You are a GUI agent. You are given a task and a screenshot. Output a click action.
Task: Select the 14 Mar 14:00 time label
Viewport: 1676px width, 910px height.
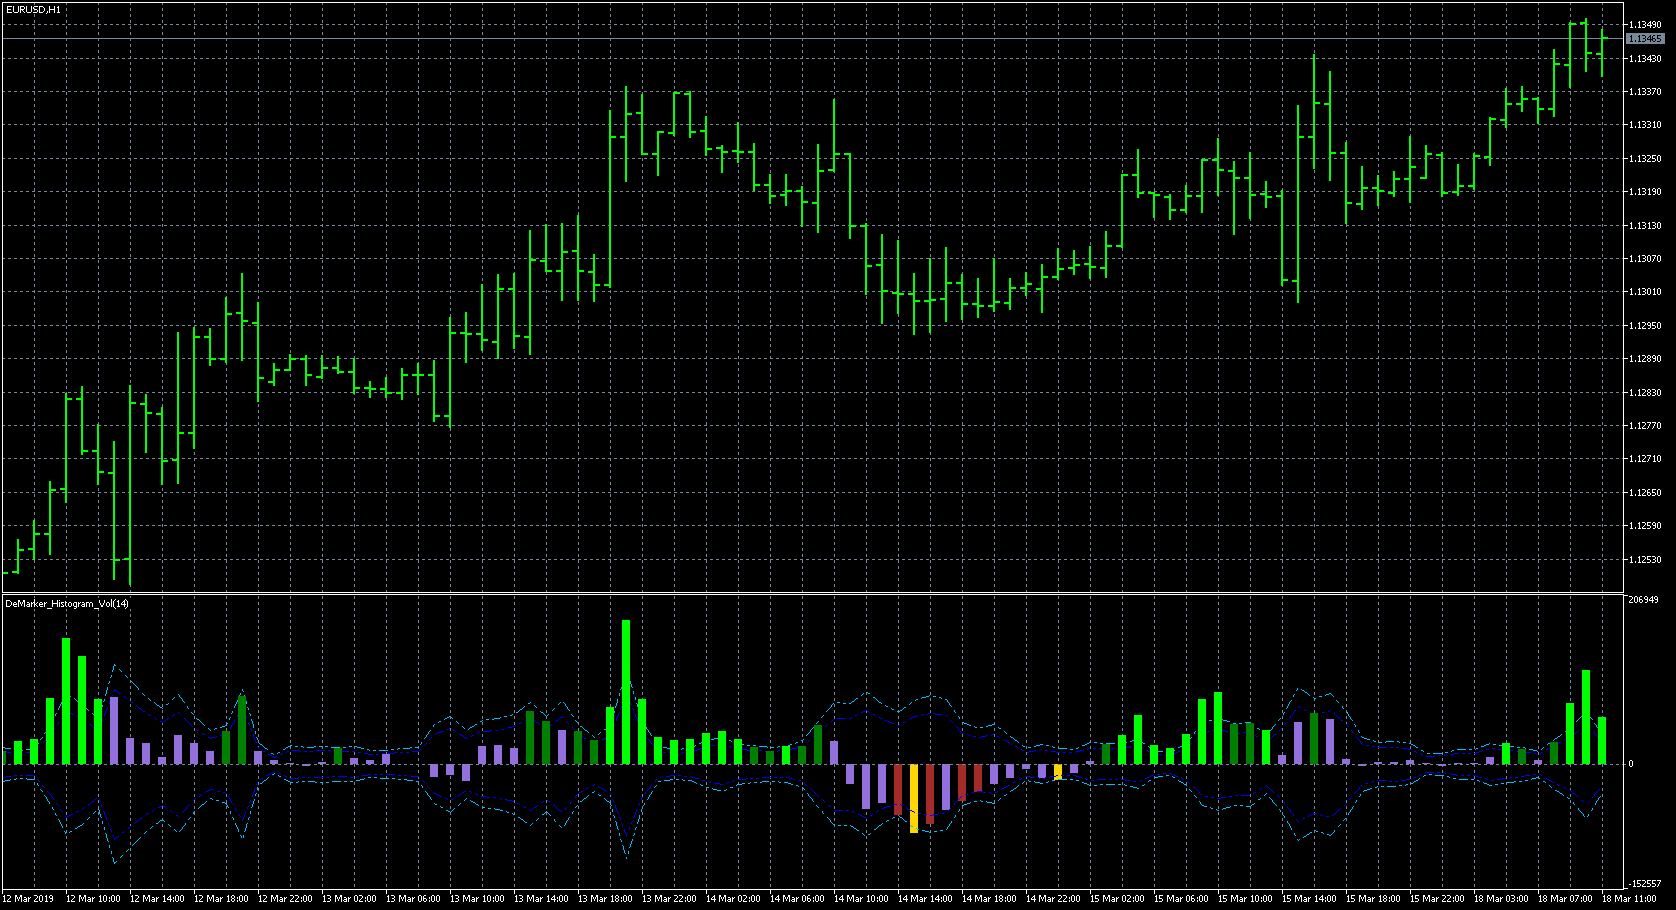click(x=925, y=898)
